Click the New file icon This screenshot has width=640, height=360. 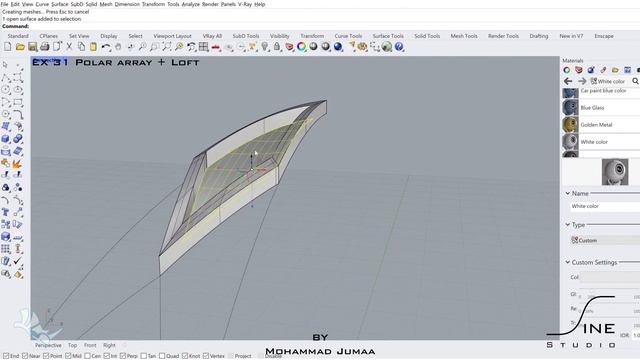(8, 47)
